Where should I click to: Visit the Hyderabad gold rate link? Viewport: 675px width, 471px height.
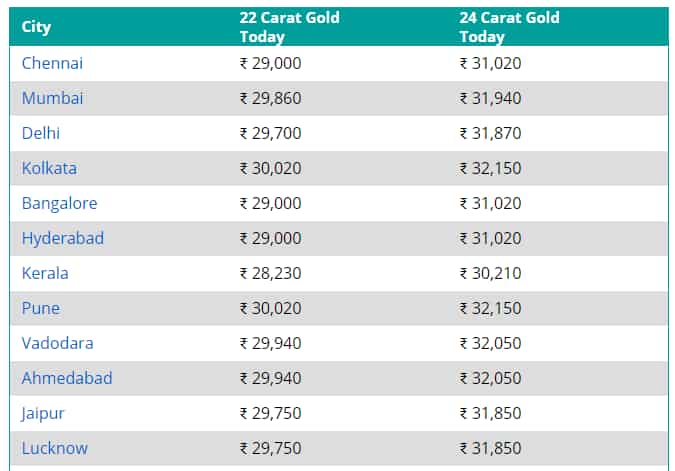(63, 238)
